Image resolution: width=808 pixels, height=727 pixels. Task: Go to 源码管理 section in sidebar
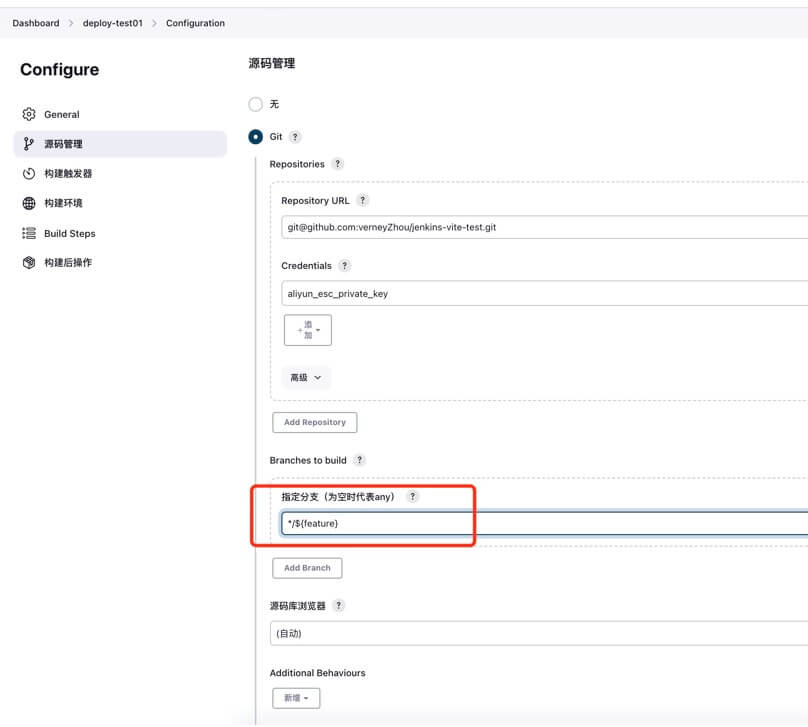63,144
